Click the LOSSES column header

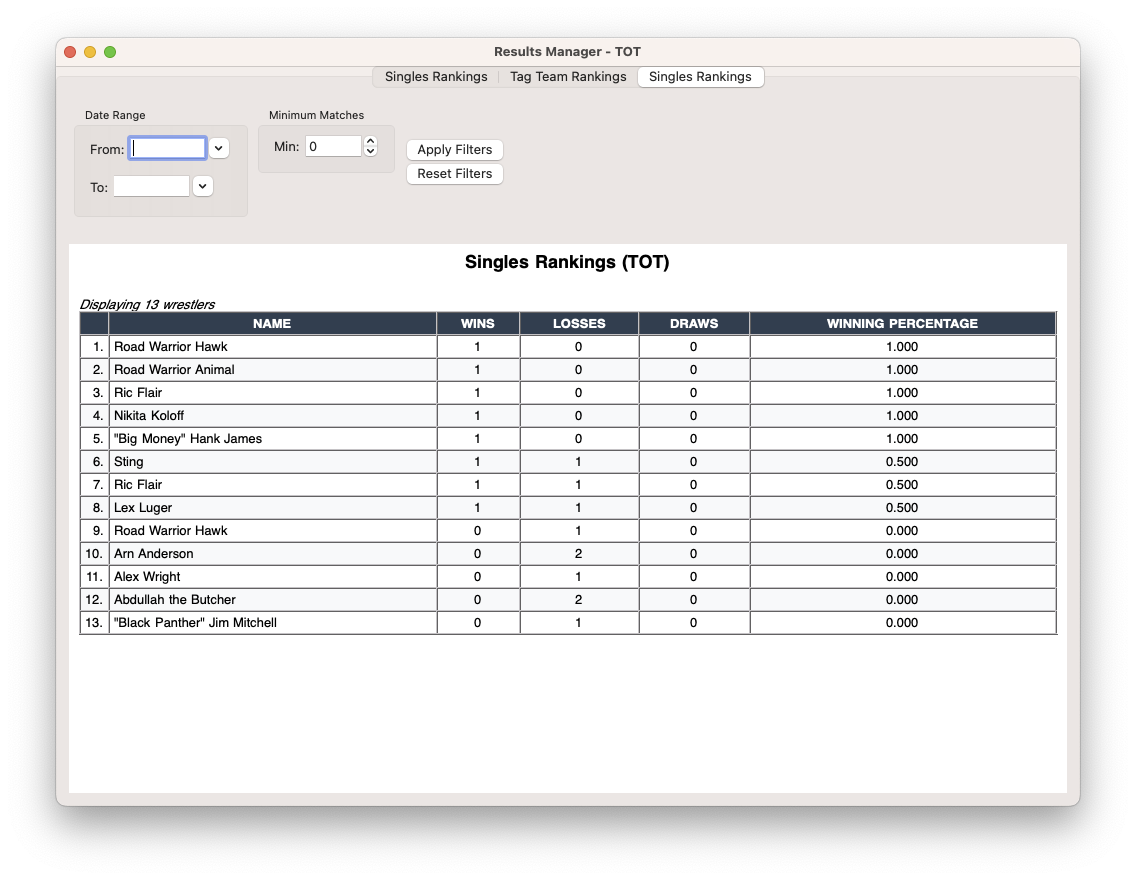point(579,323)
